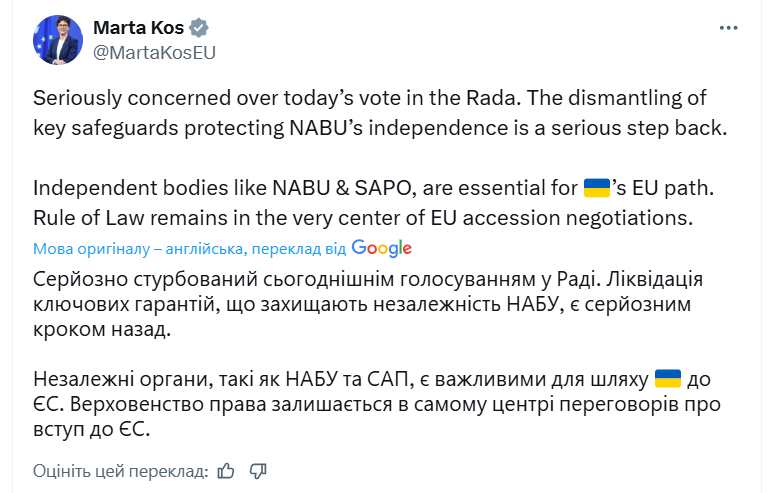Click thumbs up to rate translation

pyautogui.click(x=226, y=470)
